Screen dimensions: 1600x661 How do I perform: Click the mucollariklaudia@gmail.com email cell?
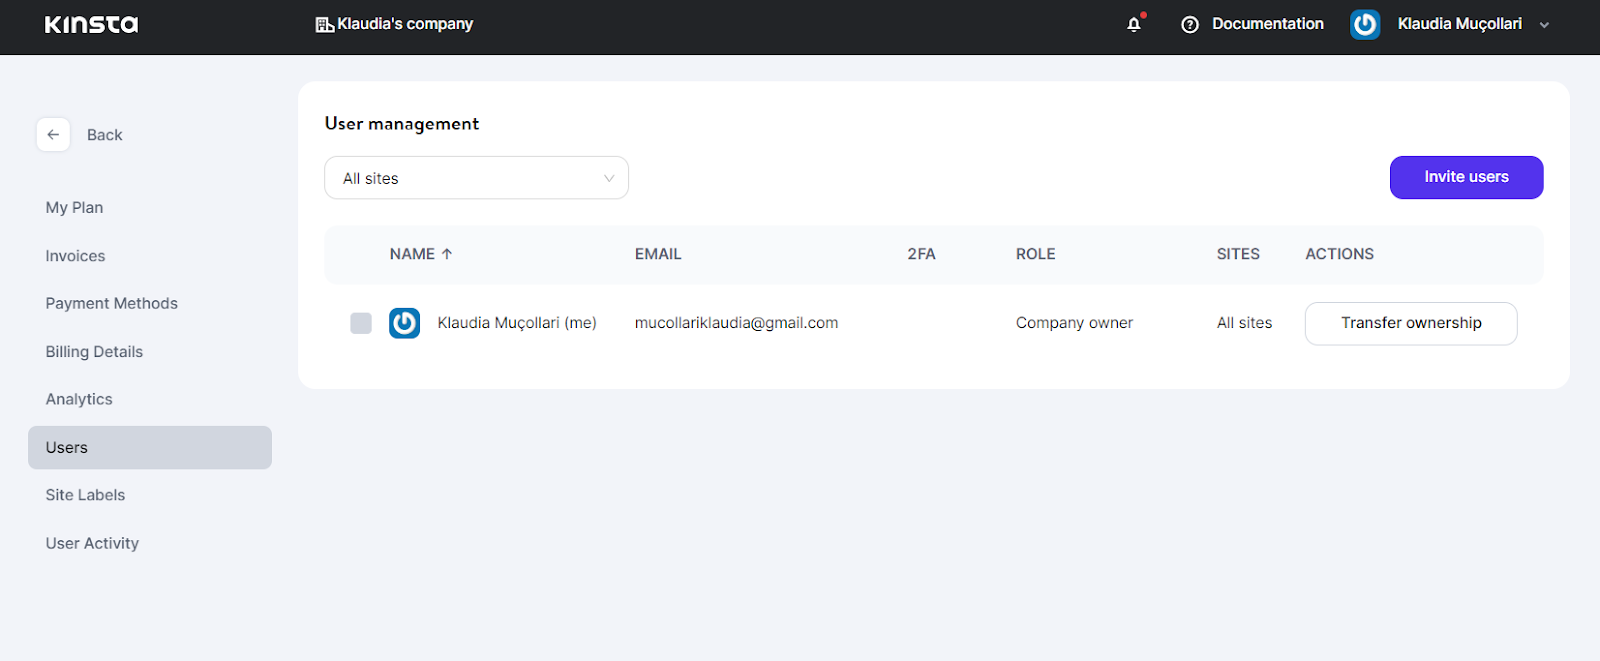click(736, 323)
